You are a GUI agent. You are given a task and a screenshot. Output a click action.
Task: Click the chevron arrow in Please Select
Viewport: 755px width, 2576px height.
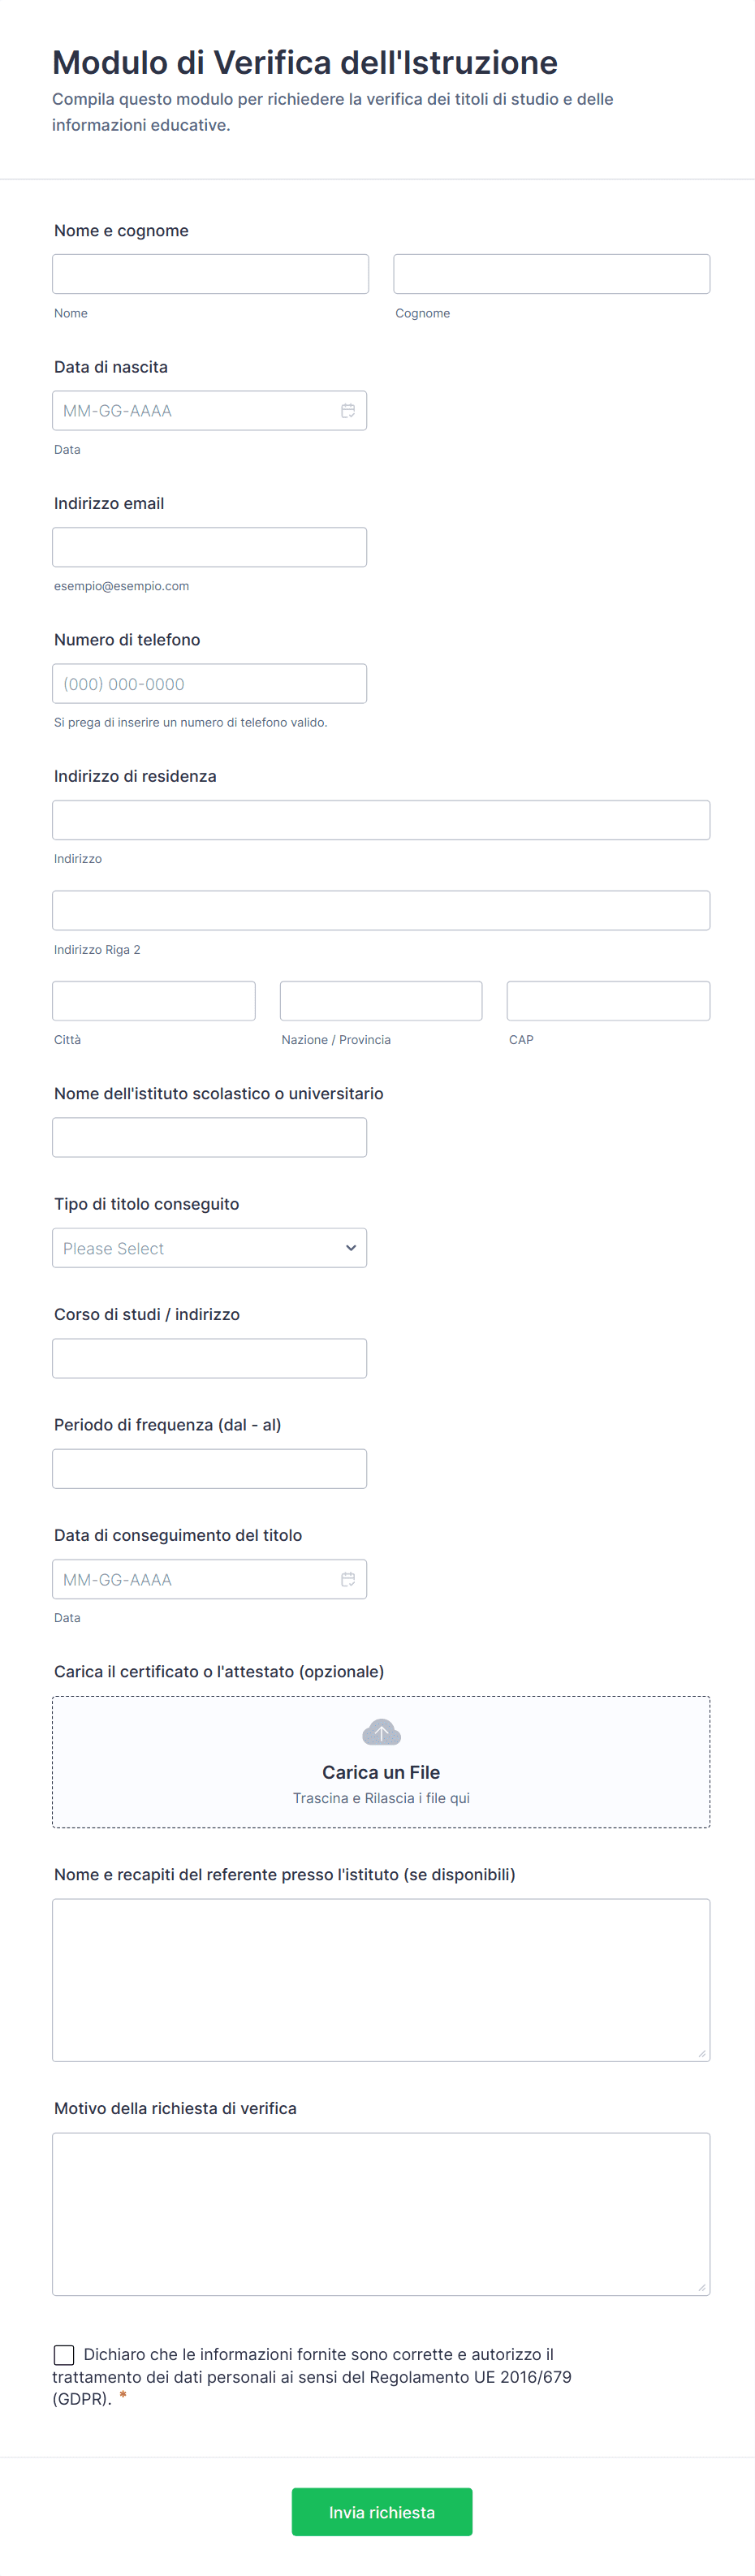coord(351,1248)
